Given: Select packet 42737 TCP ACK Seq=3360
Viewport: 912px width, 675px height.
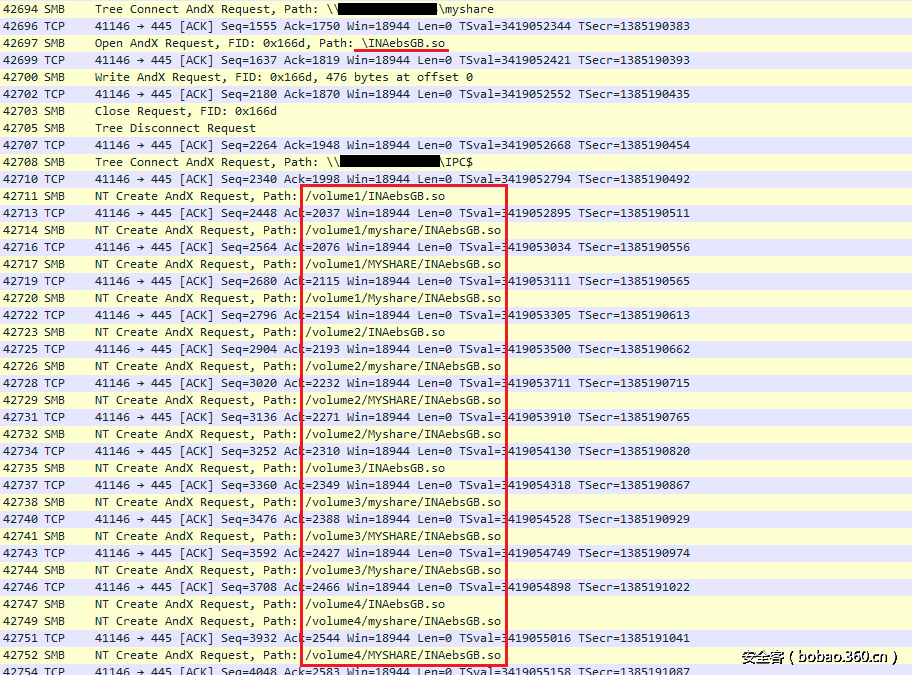Looking at the screenshot, I should click(456, 485).
